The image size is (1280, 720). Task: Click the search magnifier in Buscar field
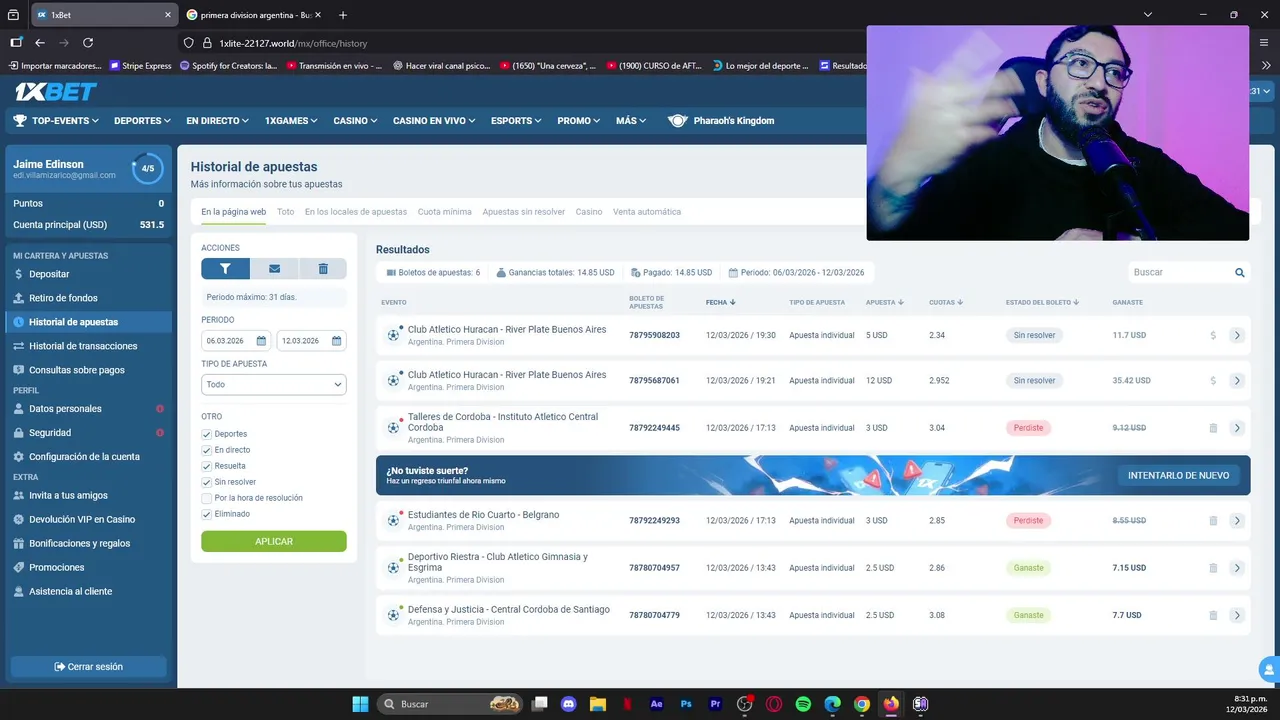tap(1240, 272)
